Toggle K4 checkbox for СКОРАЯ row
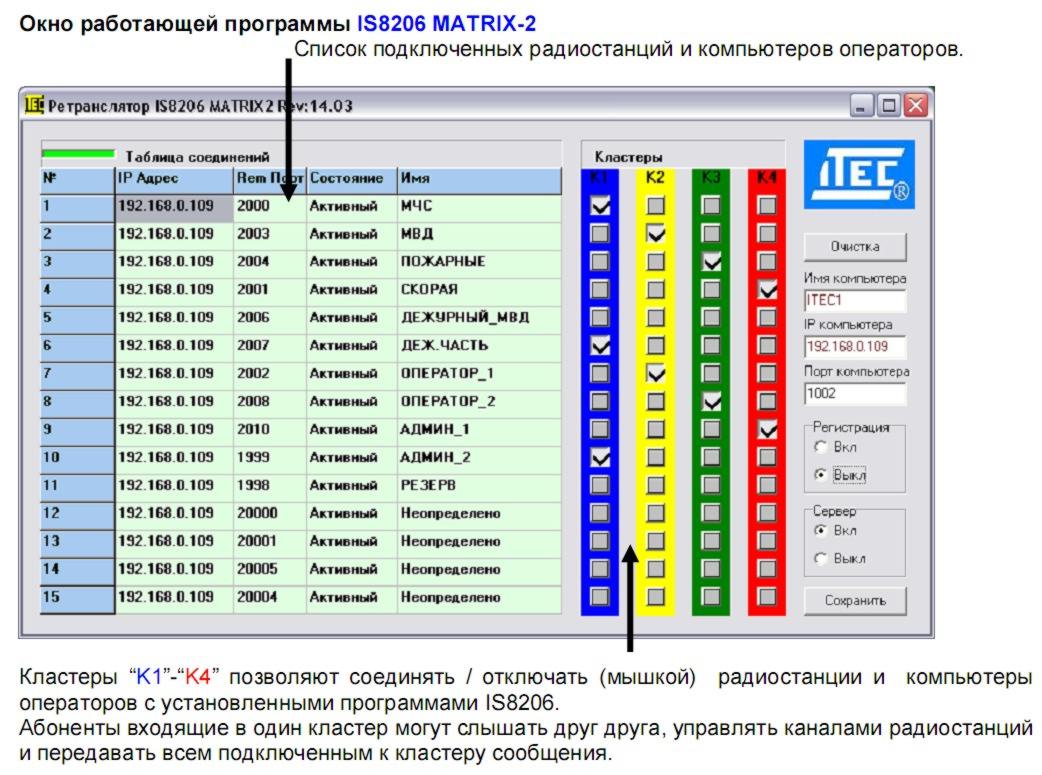 [x=767, y=290]
